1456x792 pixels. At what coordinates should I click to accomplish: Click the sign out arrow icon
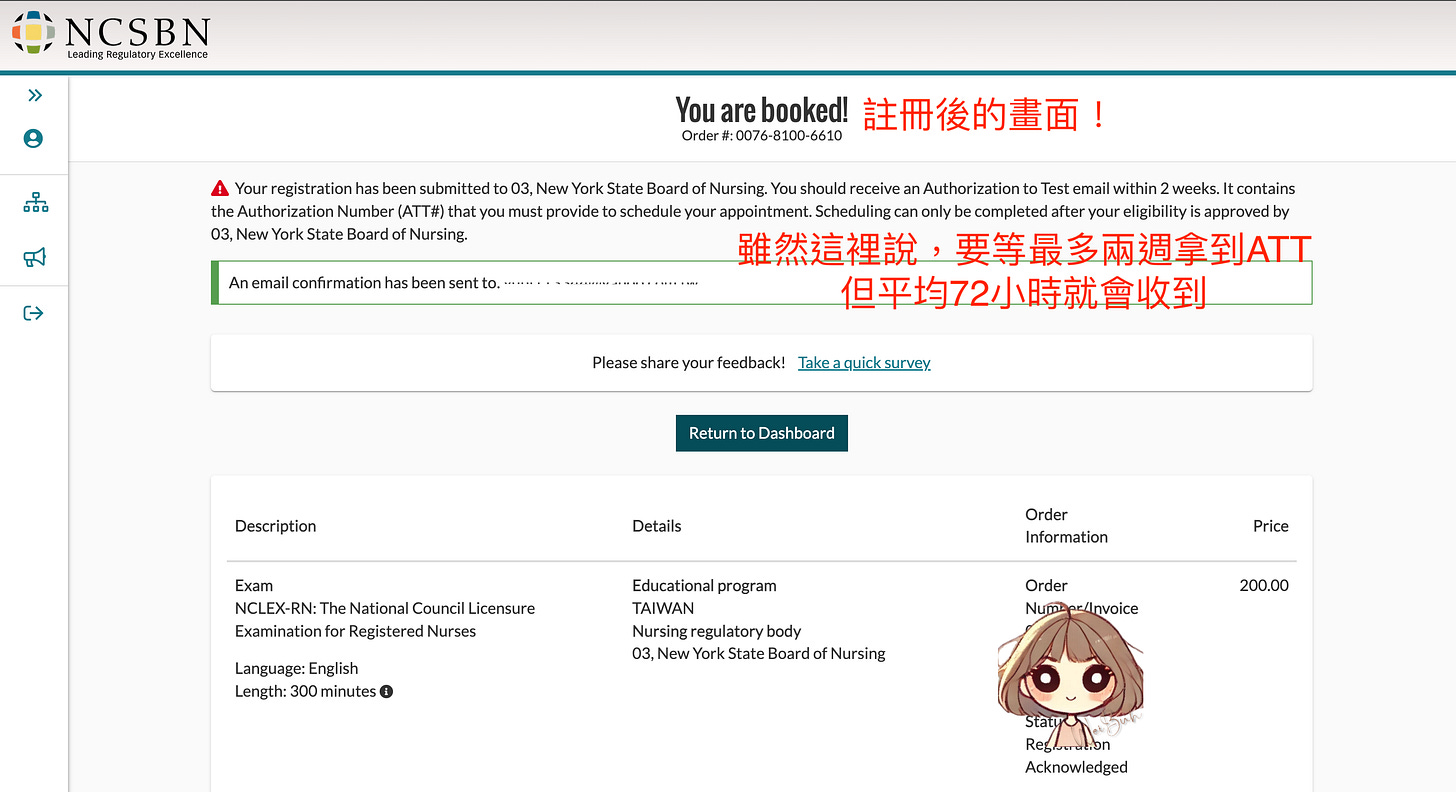(x=33, y=313)
